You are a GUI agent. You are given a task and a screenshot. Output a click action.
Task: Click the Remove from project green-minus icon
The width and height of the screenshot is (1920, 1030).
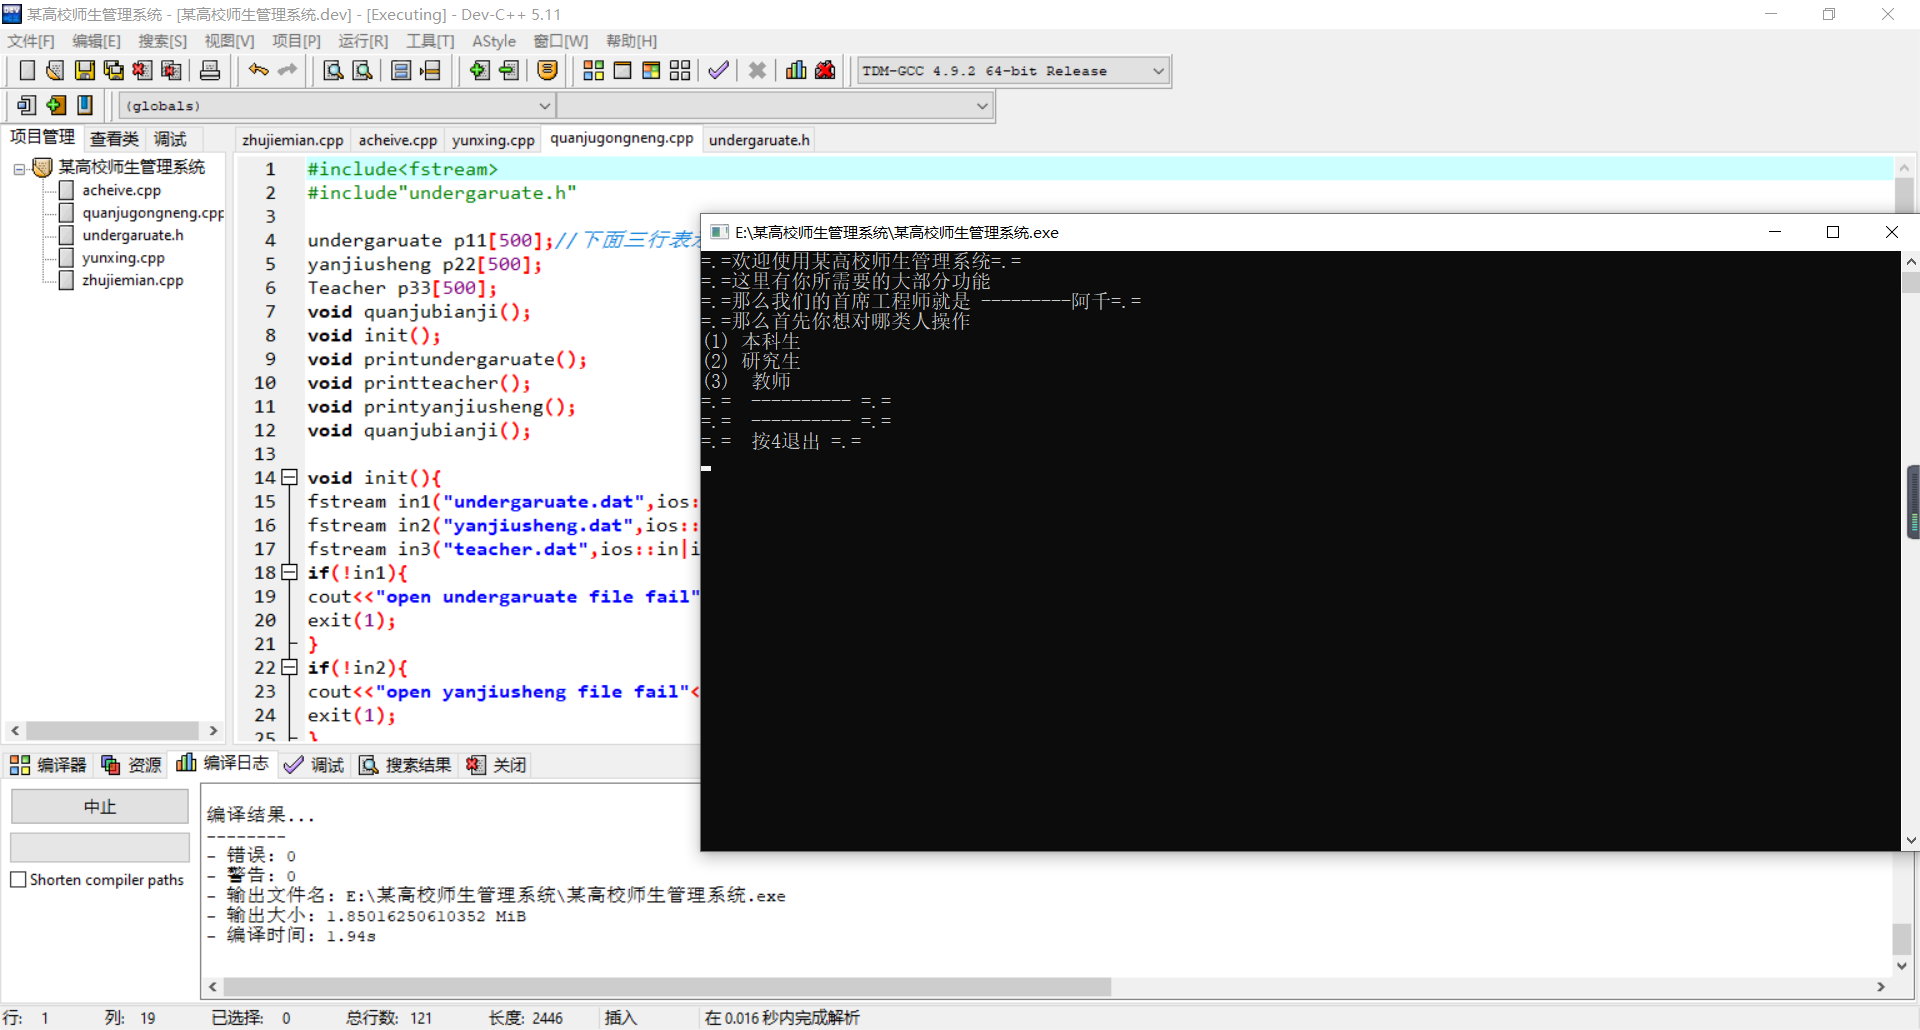pos(509,70)
